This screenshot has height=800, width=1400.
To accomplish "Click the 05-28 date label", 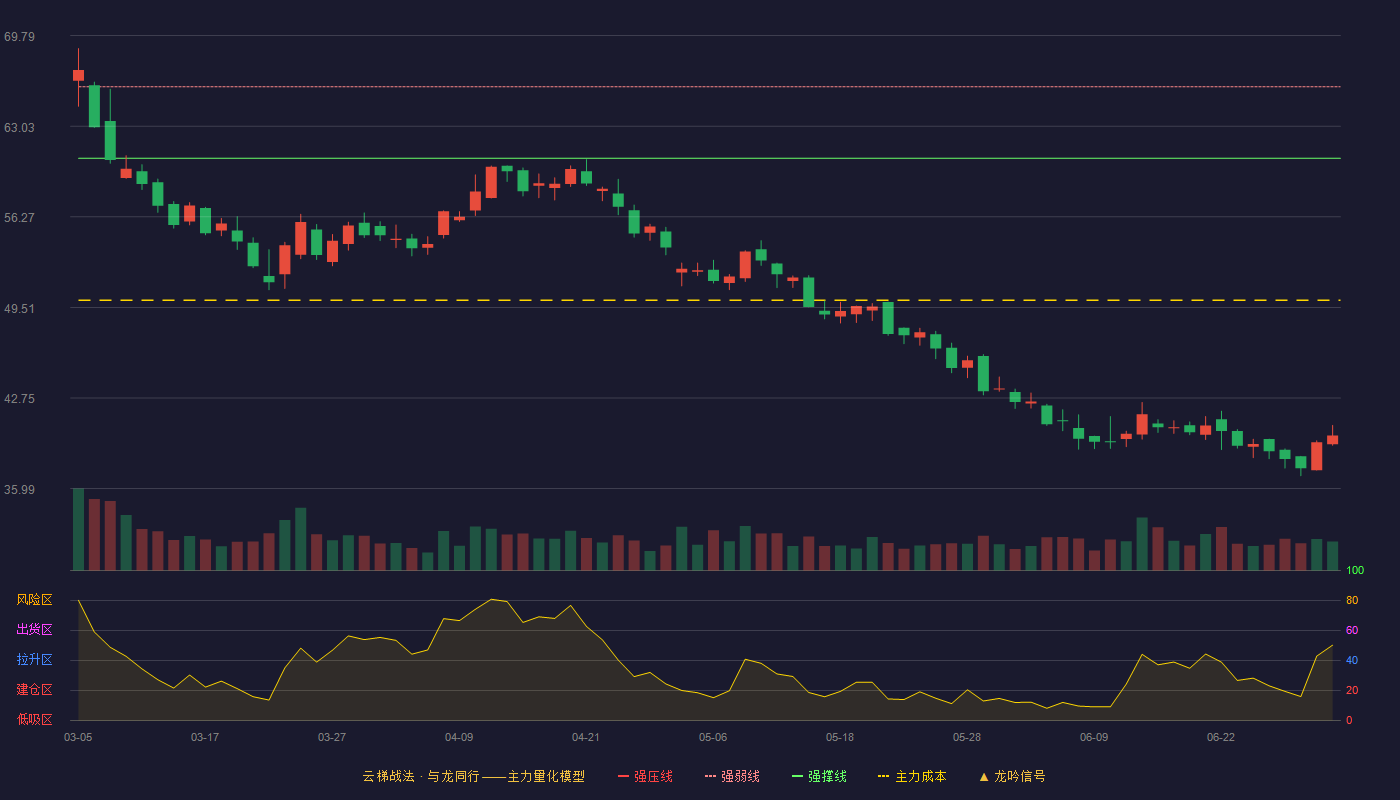I will point(967,737).
